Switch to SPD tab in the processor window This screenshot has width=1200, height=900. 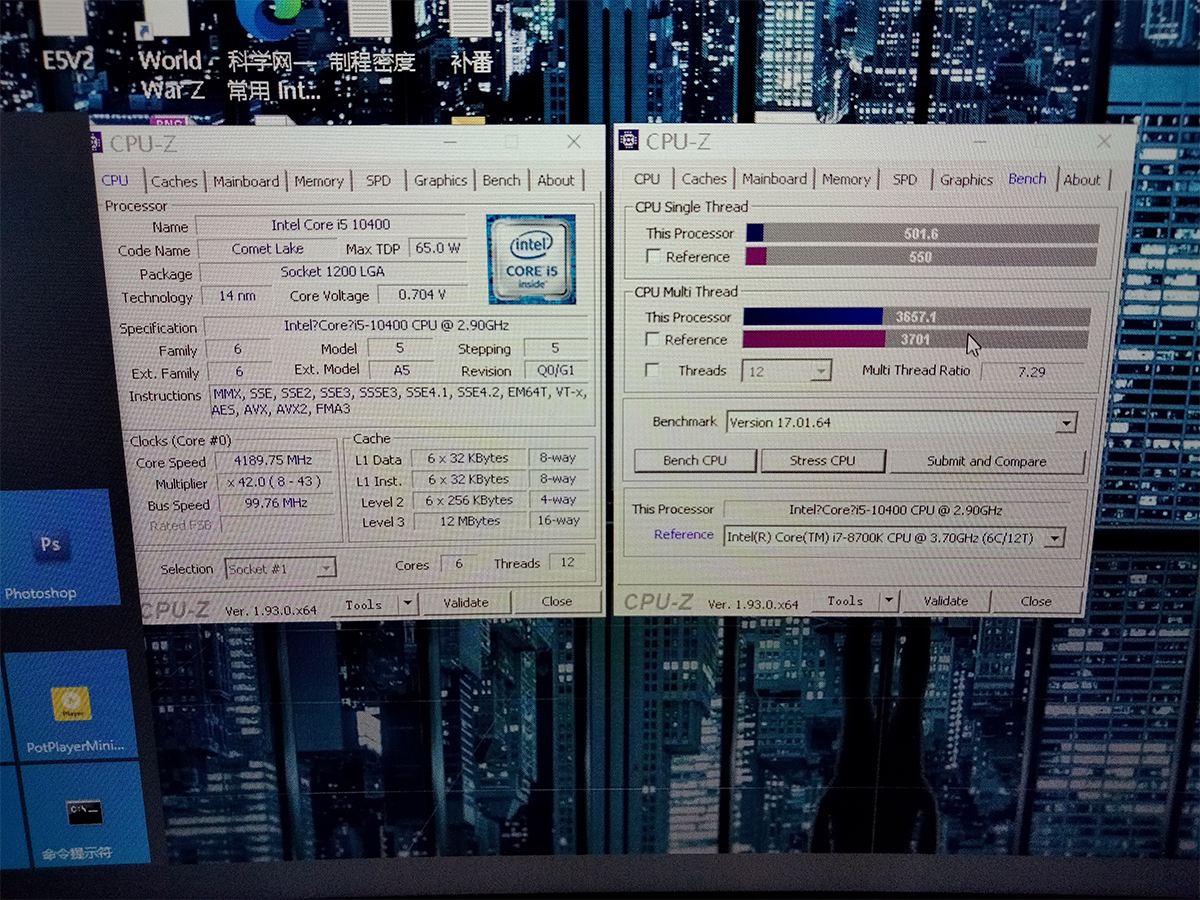click(x=378, y=181)
